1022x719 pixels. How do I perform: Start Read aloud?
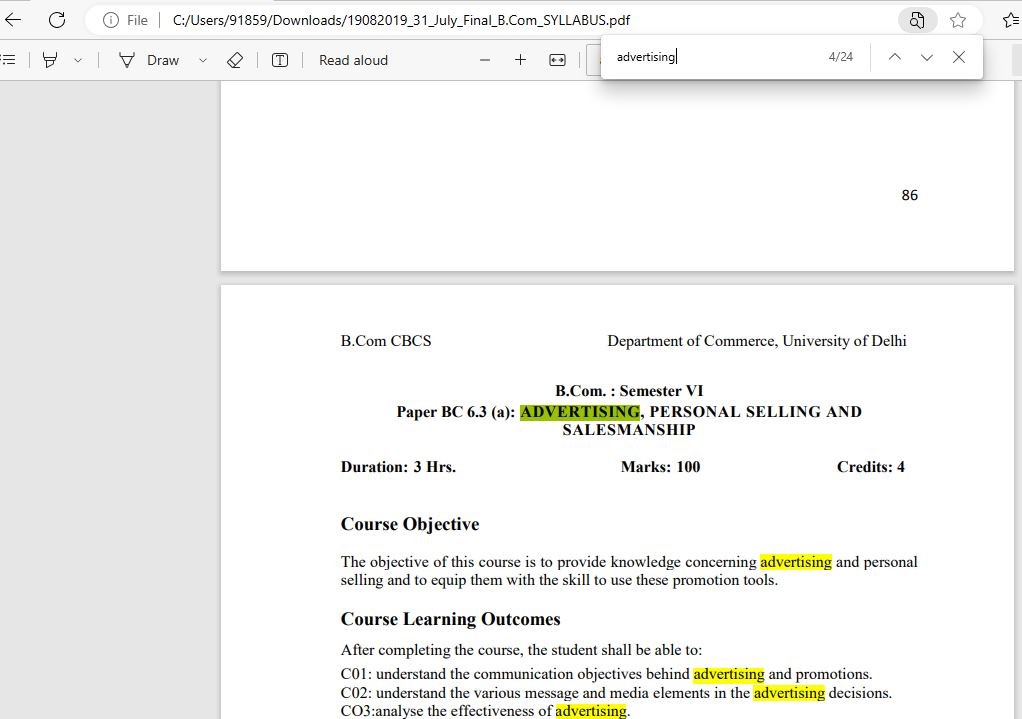pyautogui.click(x=353, y=60)
